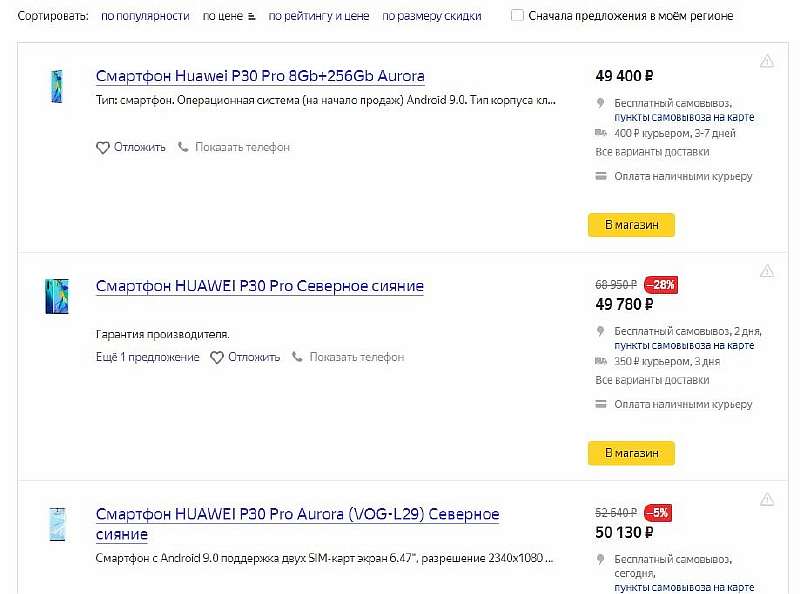800x594 pixels.
Task: Click heart icon to save first offer
Action: tap(102, 148)
